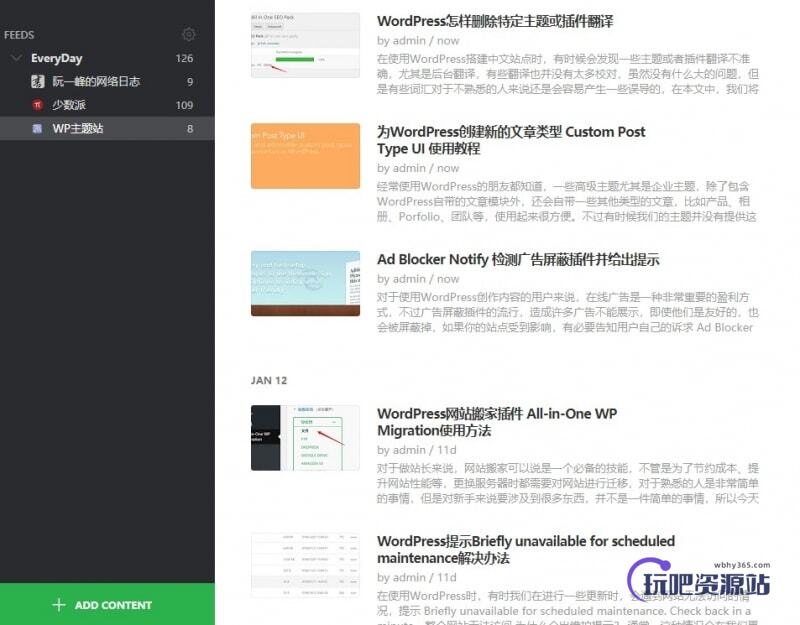The width and height of the screenshot is (800, 625).
Task: Click the unread count 109 for 少数派
Action: click(x=184, y=105)
